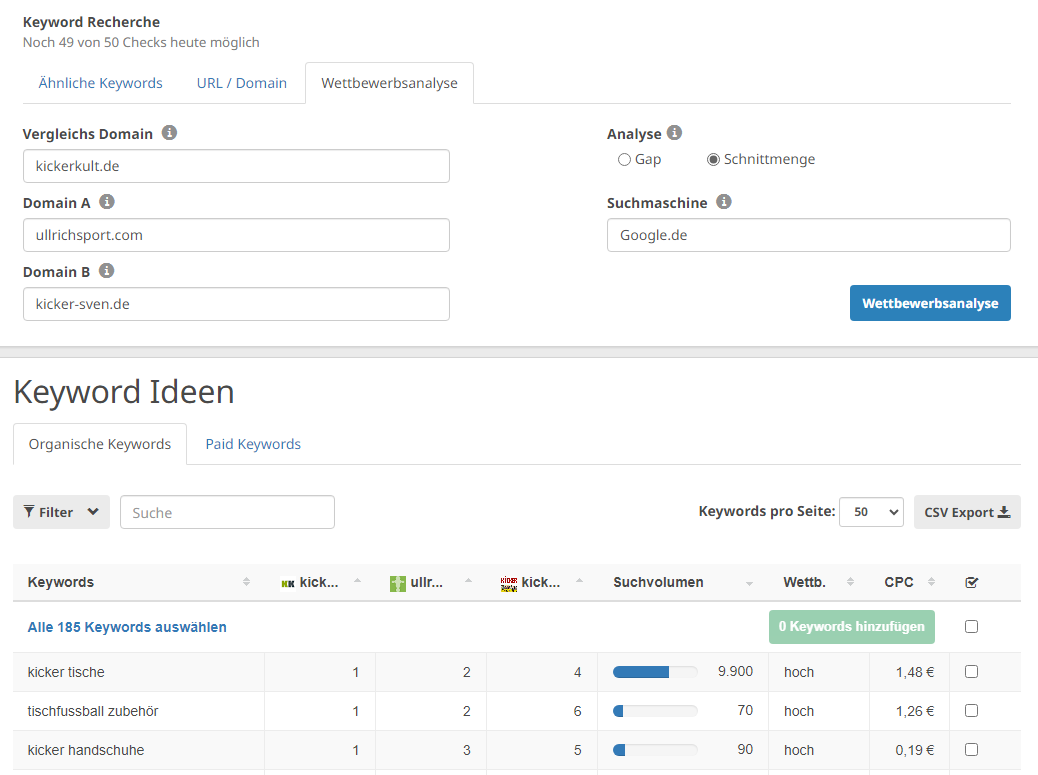
Task: Show info tooltip for Domain B
Action: [x=106, y=270]
